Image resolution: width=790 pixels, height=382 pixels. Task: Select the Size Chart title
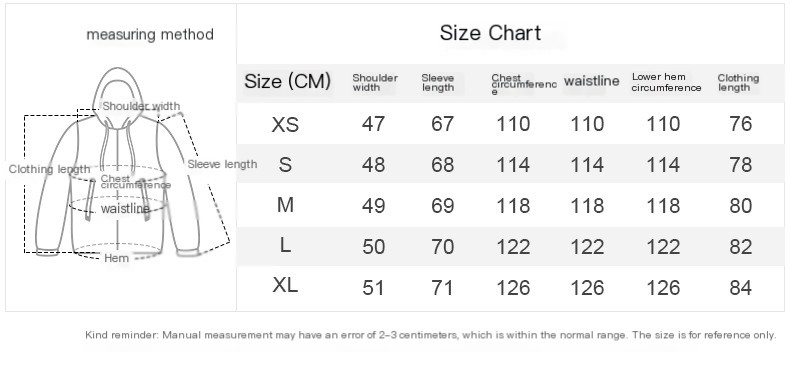pyautogui.click(x=490, y=33)
